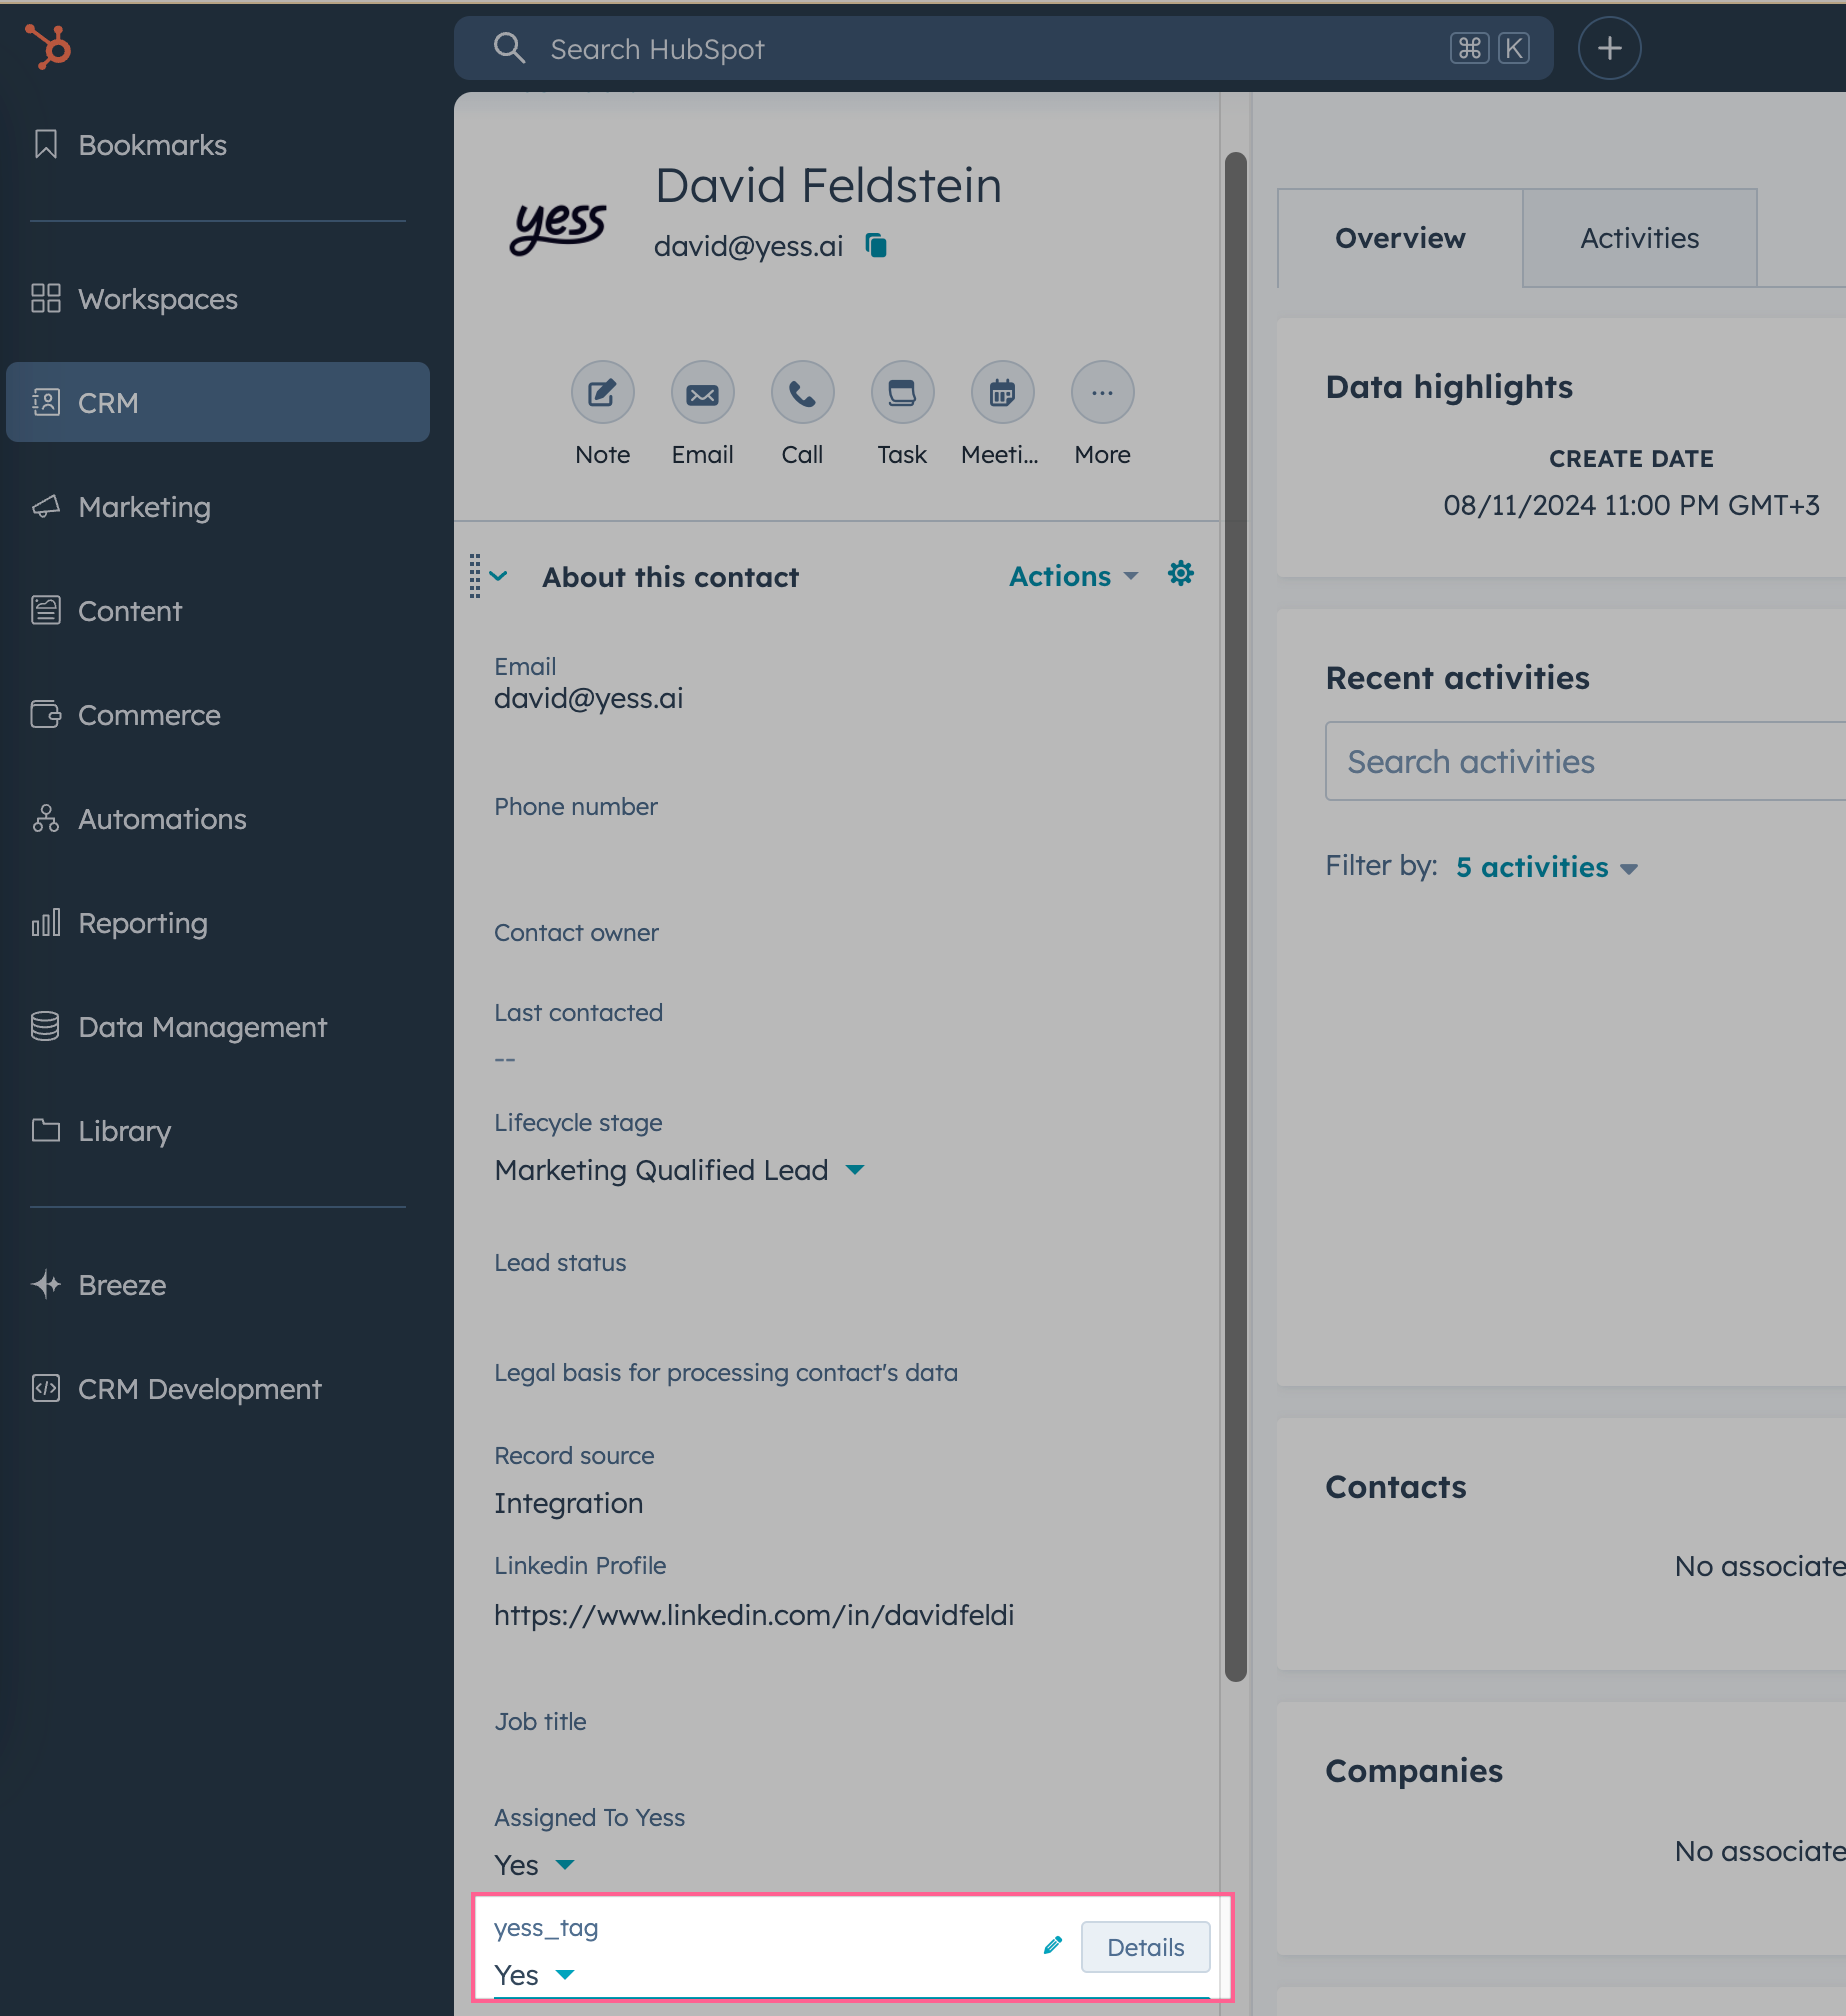This screenshot has width=1846, height=2016.
Task: Click the HubSpot sprocket logo
Action: point(48,46)
